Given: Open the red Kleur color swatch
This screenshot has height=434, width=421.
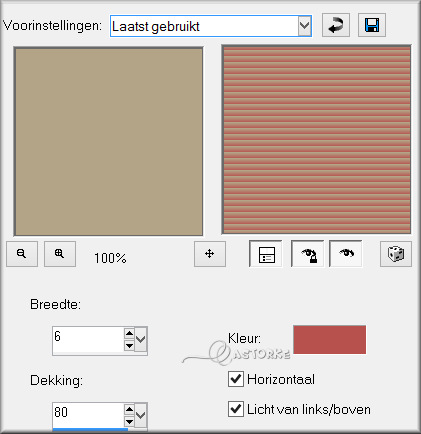Looking at the screenshot, I should tap(329, 340).
